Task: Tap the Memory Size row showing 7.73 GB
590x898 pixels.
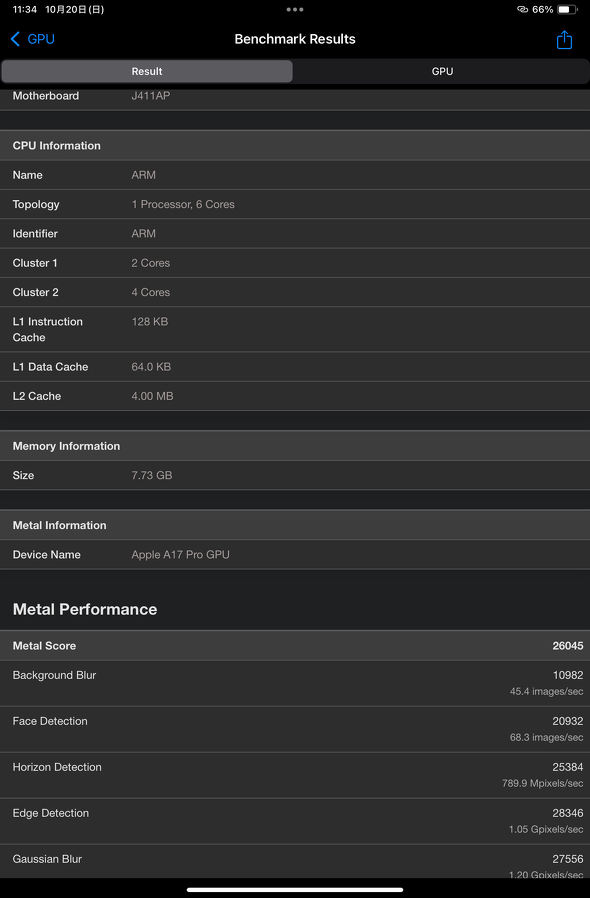Action: point(295,475)
